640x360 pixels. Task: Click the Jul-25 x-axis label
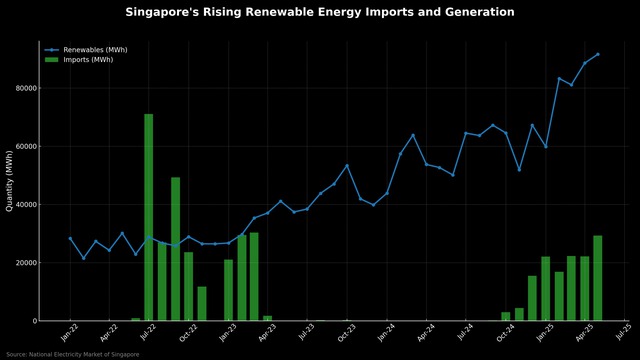pyautogui.click(x=623, y=331)
